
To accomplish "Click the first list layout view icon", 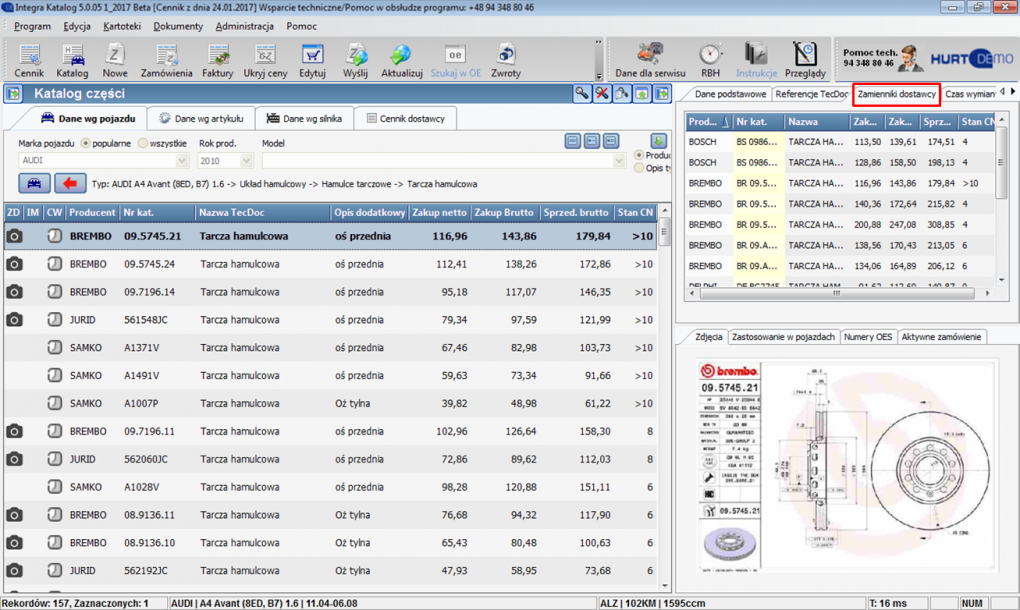I will click(x=572, y=141).
